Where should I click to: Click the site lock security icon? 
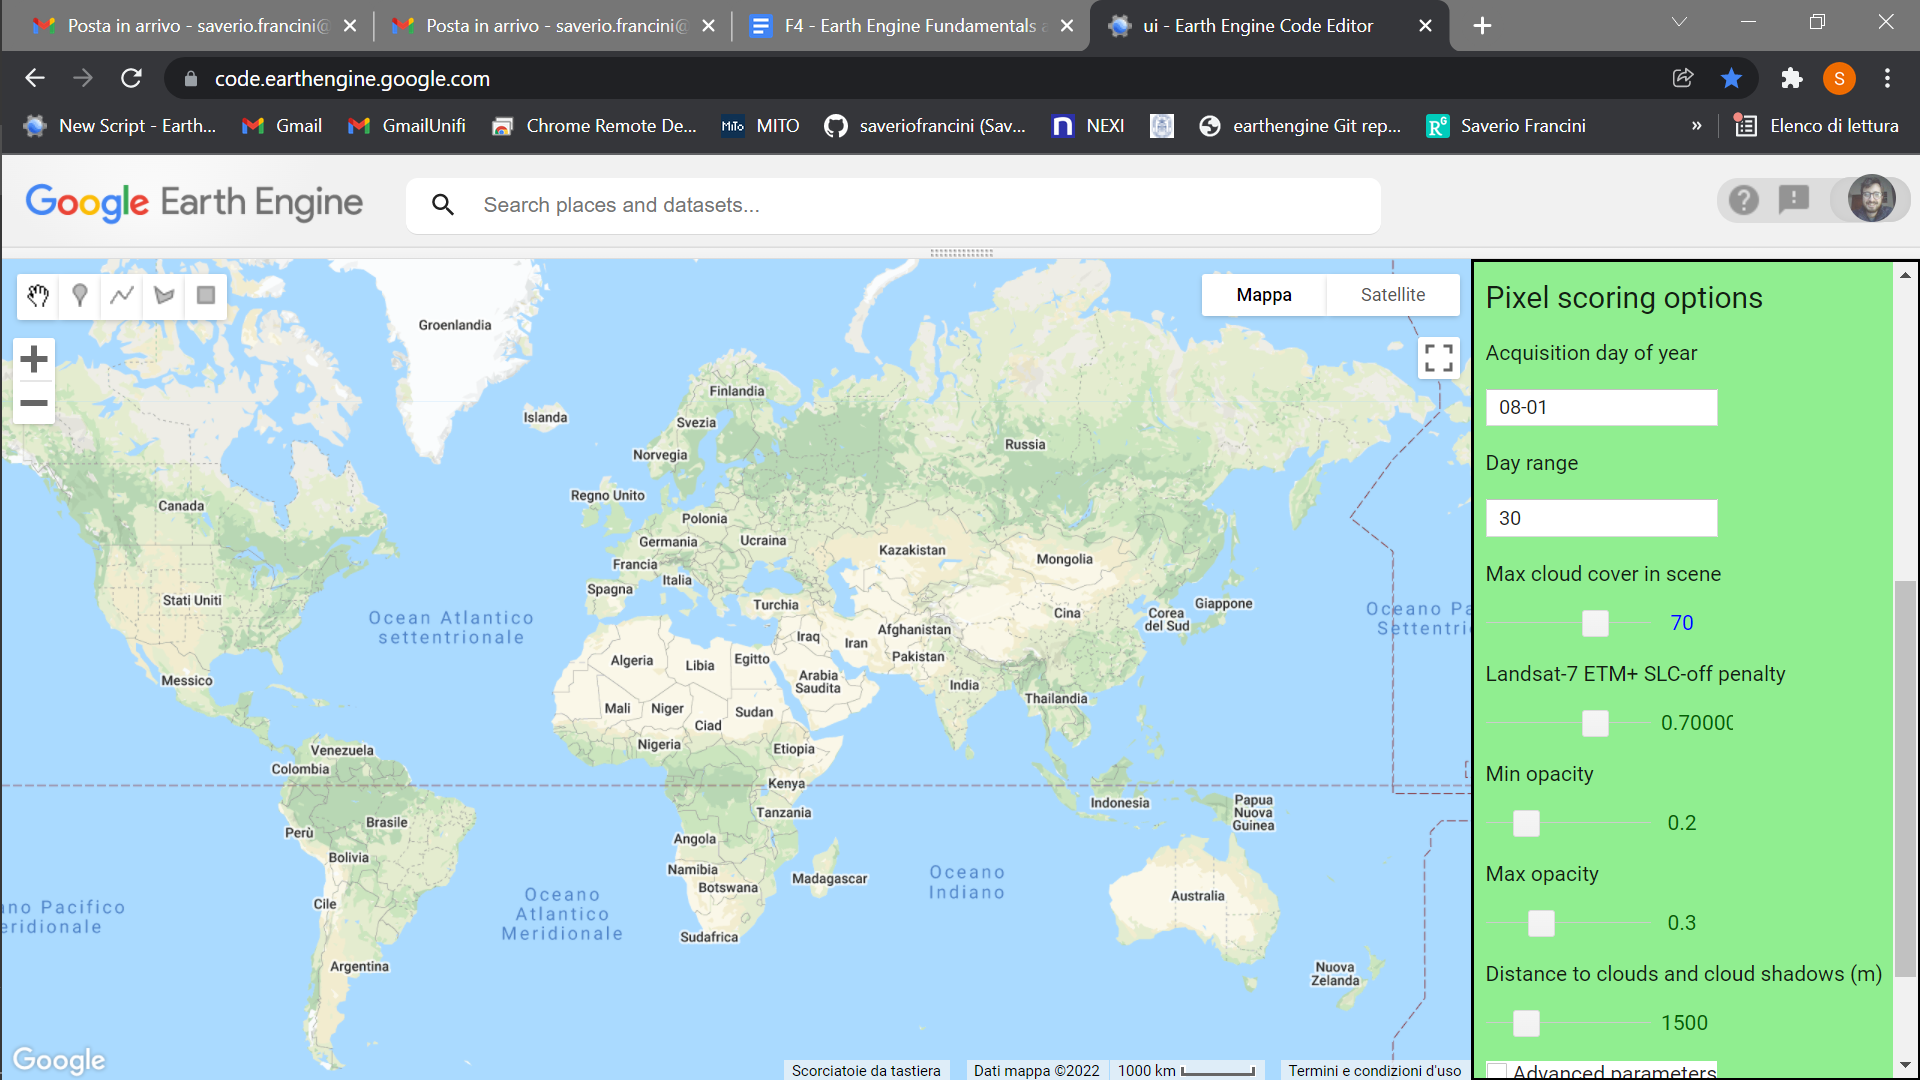click(191, 78)
